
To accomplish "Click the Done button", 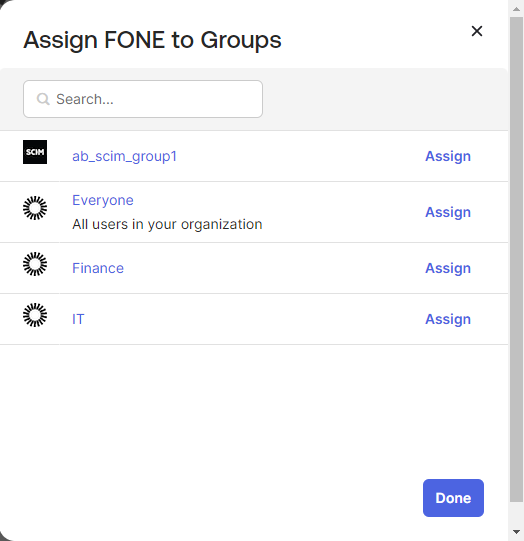I will (x=453, y=498).
